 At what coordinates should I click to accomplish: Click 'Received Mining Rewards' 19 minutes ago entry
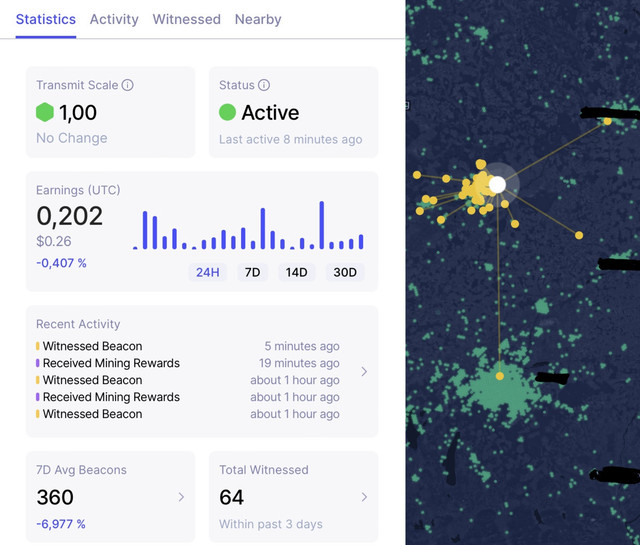[188, 363]
